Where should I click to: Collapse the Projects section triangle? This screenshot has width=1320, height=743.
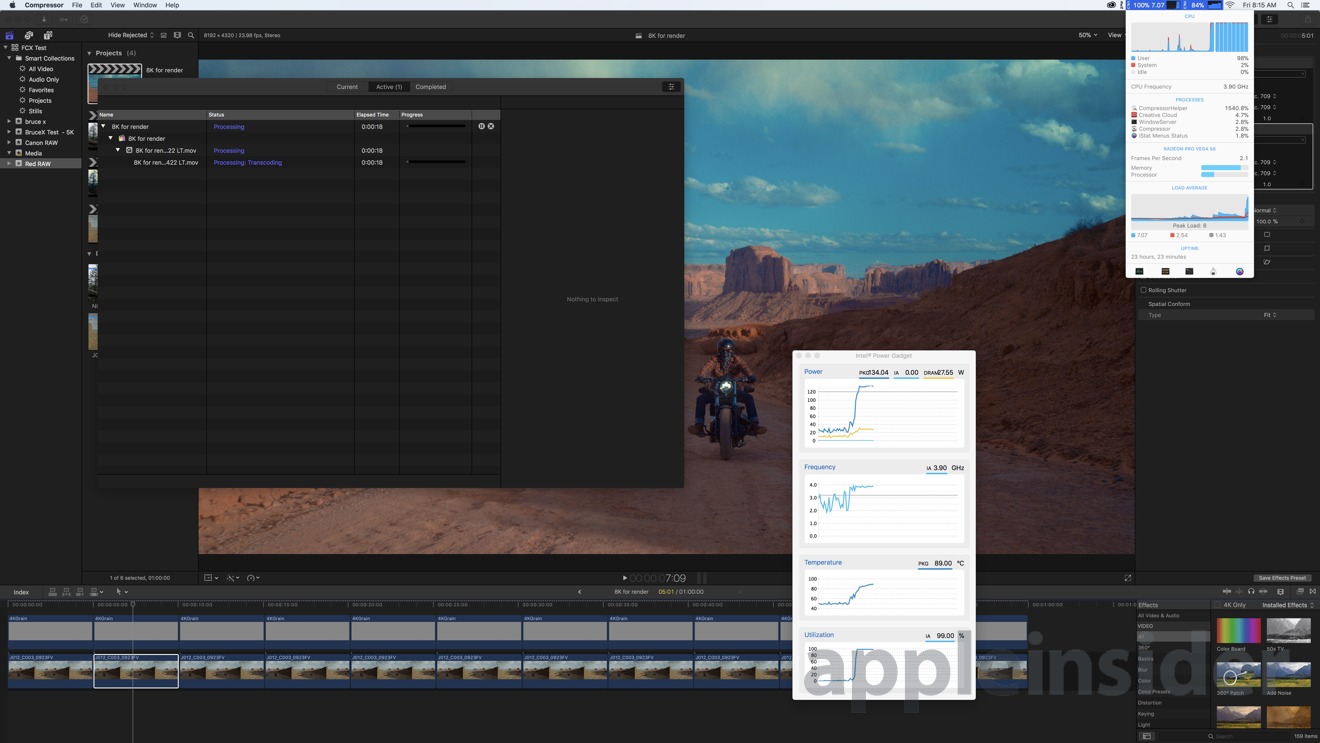(90, 53)
